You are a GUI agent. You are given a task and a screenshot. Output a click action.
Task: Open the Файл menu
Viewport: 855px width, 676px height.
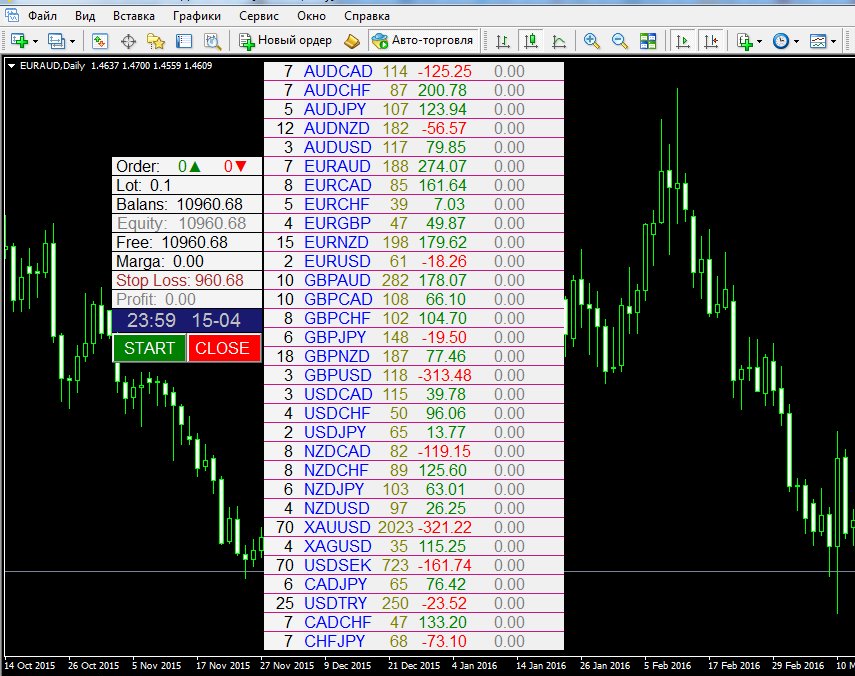pos(42,16)
